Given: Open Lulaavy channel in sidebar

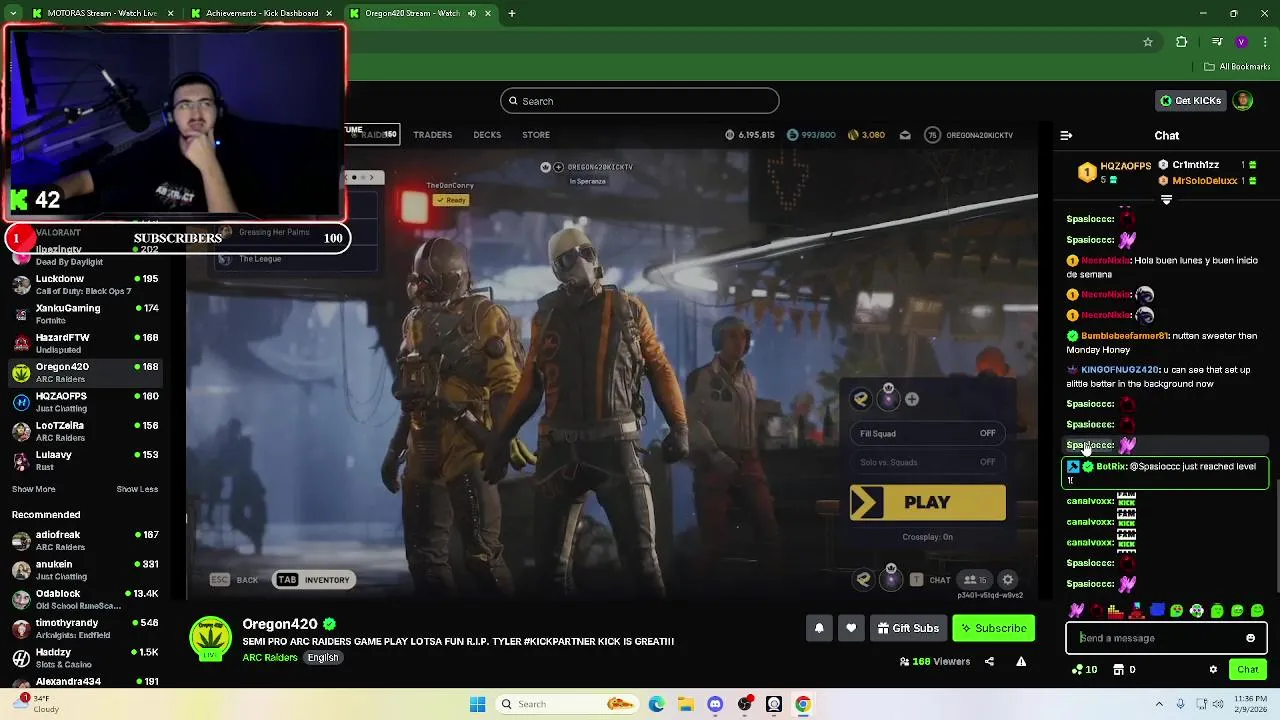Looking at the screenshot, I should [85, 460].
